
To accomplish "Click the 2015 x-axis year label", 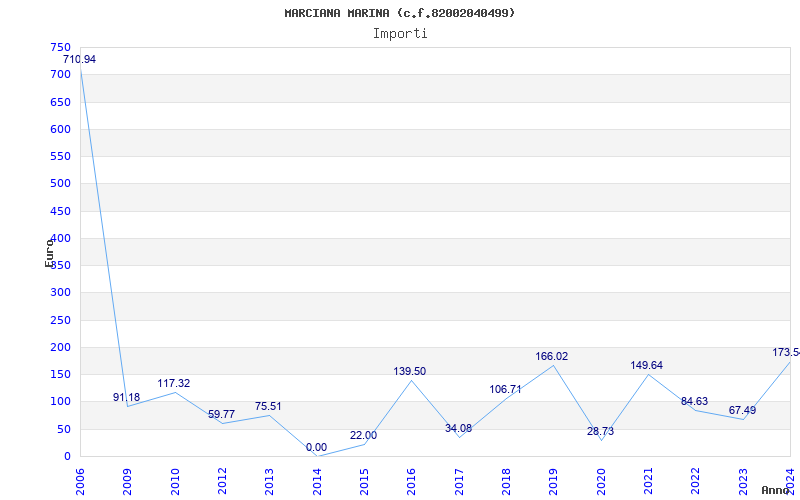I will pos(364,482).
